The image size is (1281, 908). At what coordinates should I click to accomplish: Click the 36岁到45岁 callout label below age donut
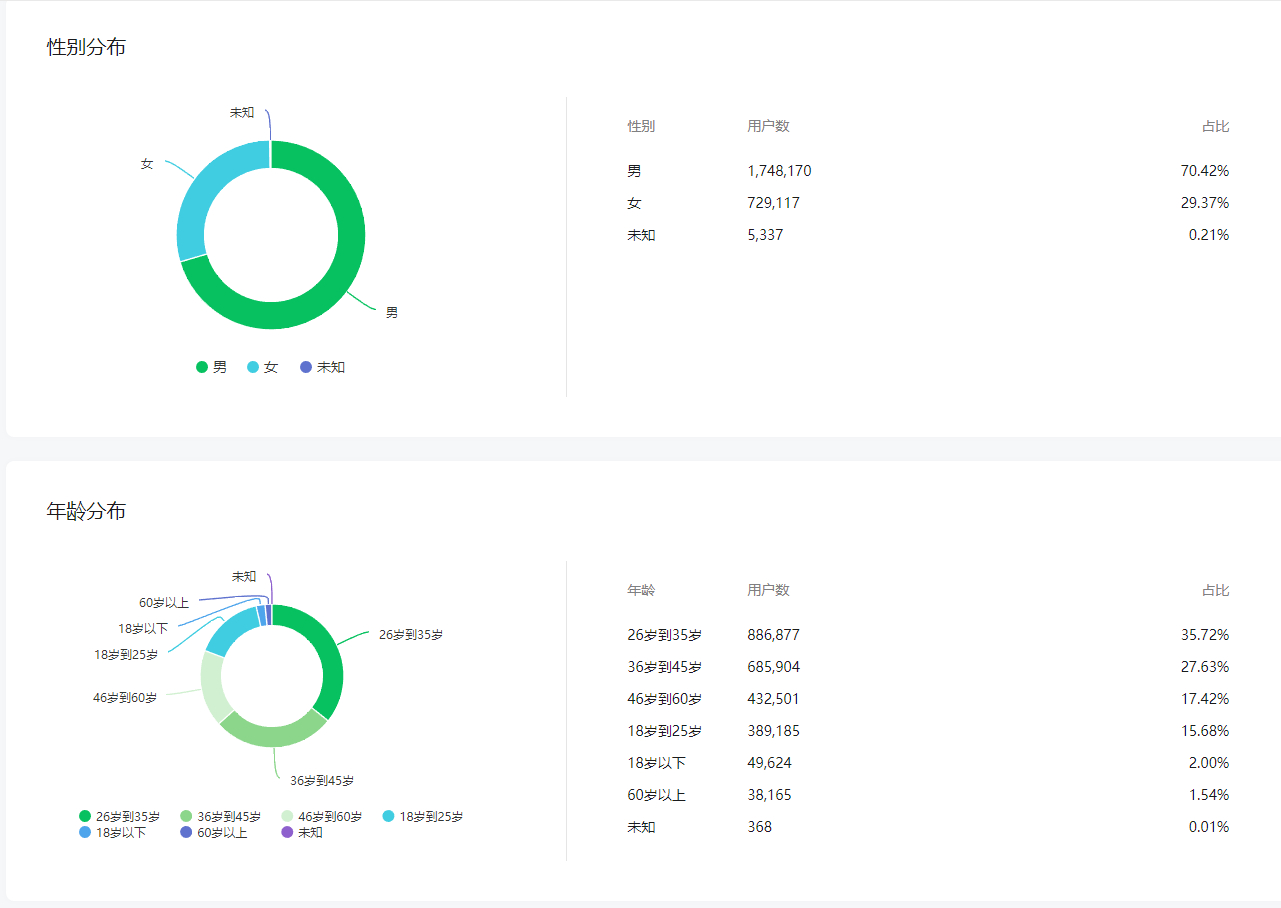(x=322, y=780)
